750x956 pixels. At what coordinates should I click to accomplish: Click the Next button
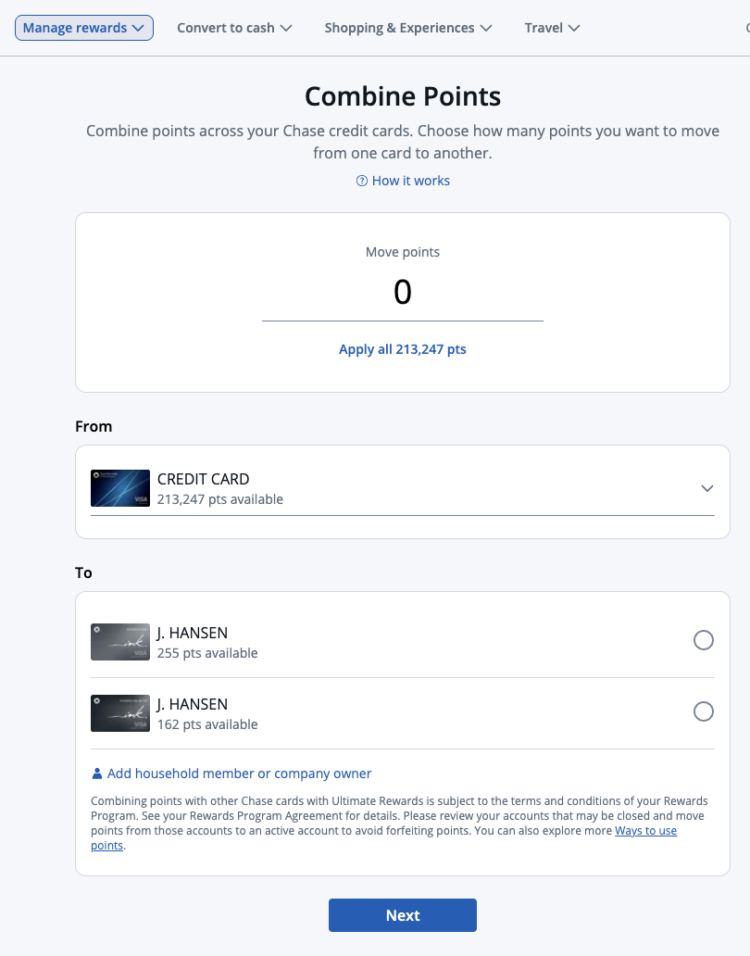(402, 914)
